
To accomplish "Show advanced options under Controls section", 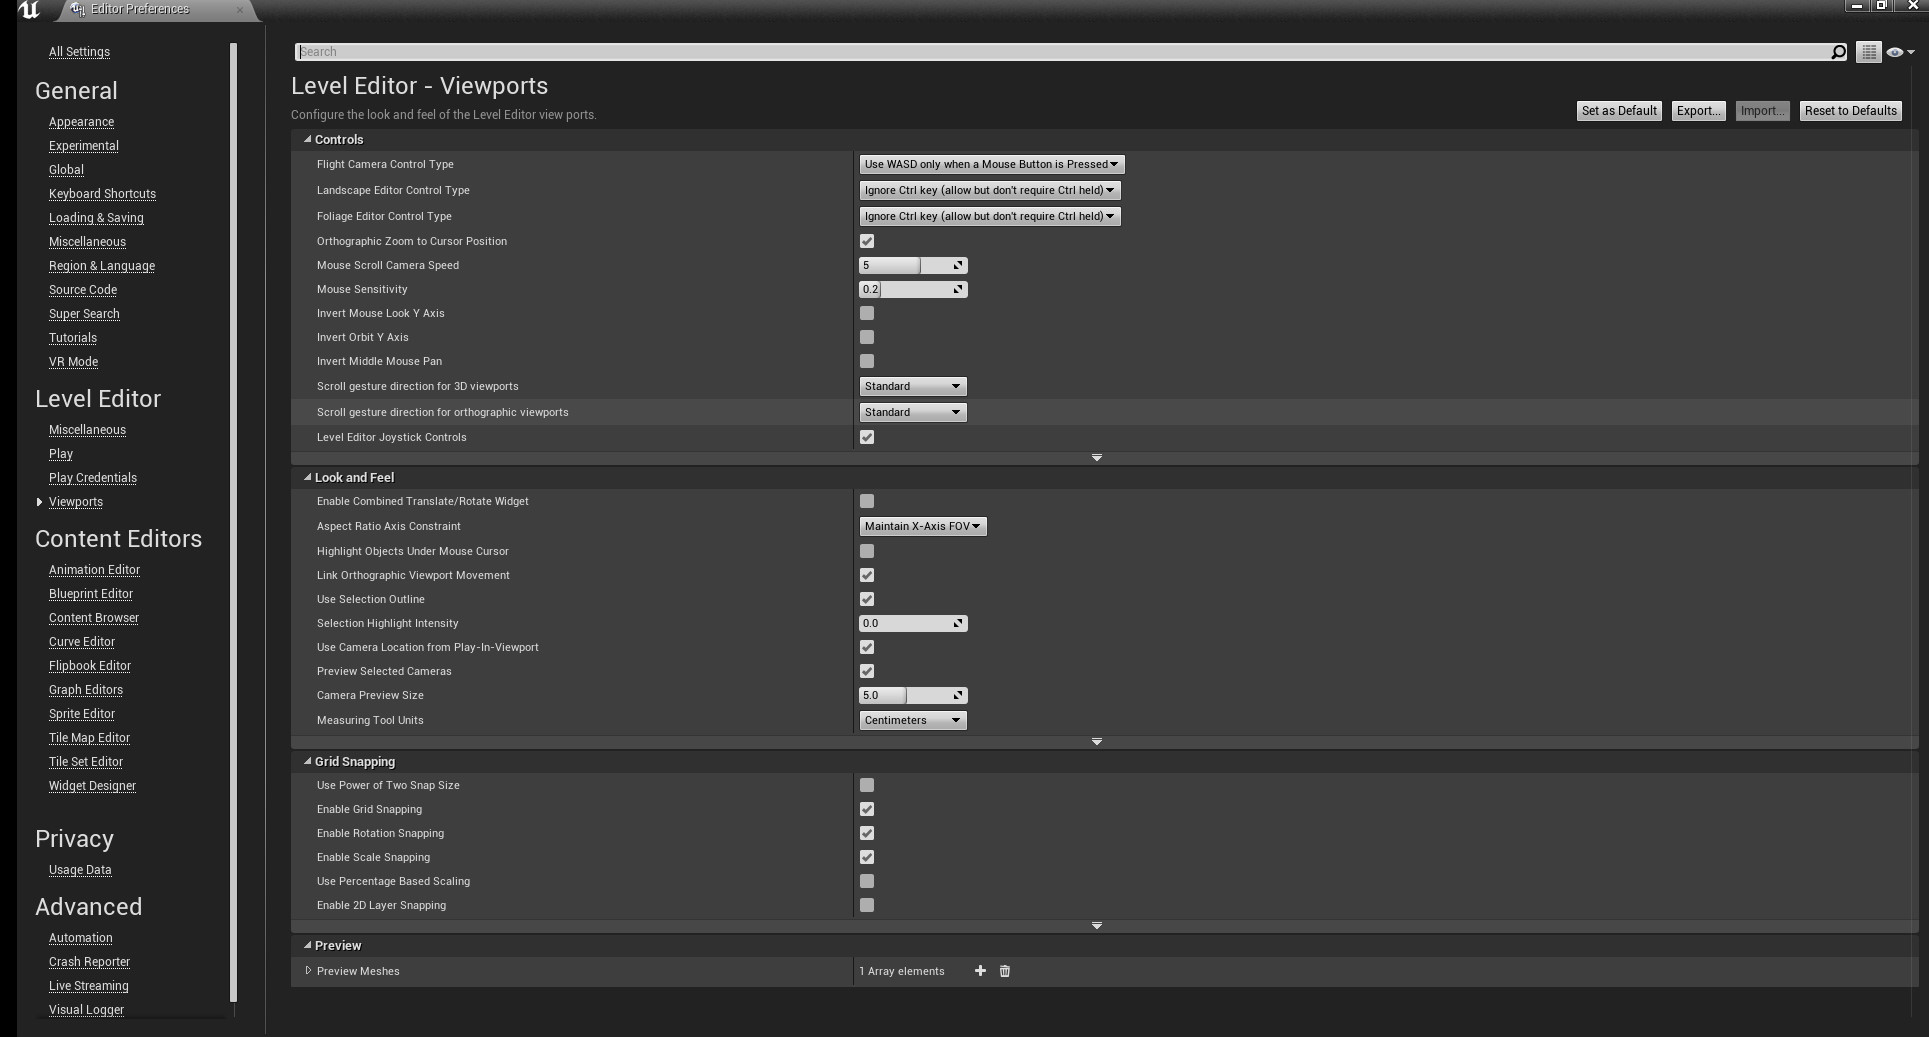I will click(1097, 458).
